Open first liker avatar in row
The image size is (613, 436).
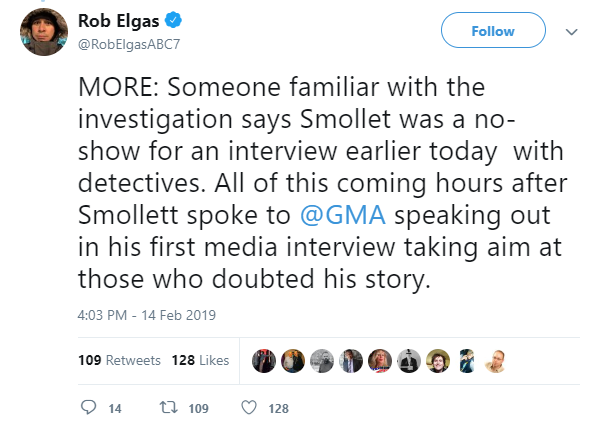tap(264, 361)
